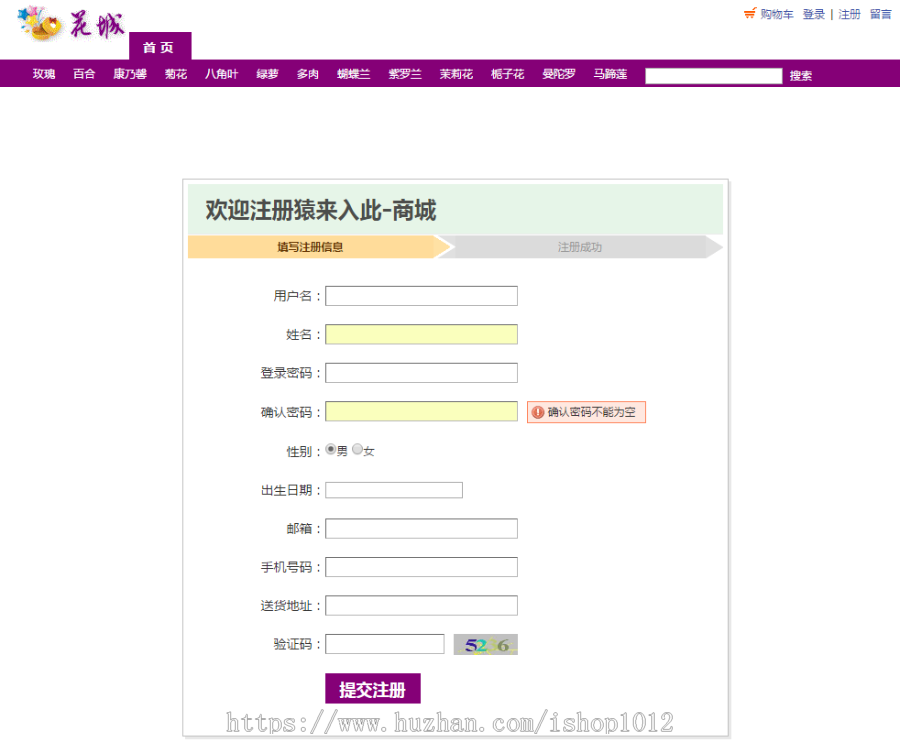Image resolution: width=900 pixels, height=753 pixels.
Task: Open the 登录 login link
Action: [x=812, y=14]
